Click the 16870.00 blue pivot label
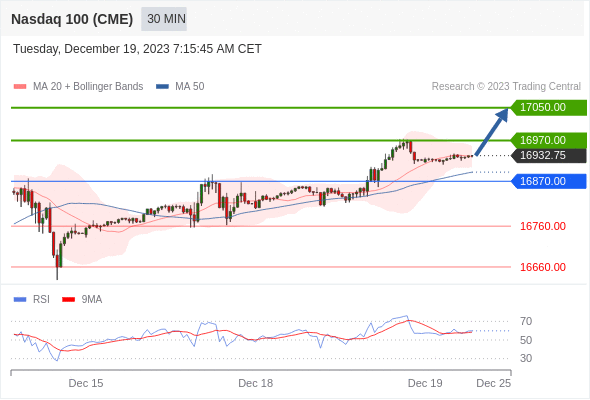590x400 pixels. click(x=548, y=181)
